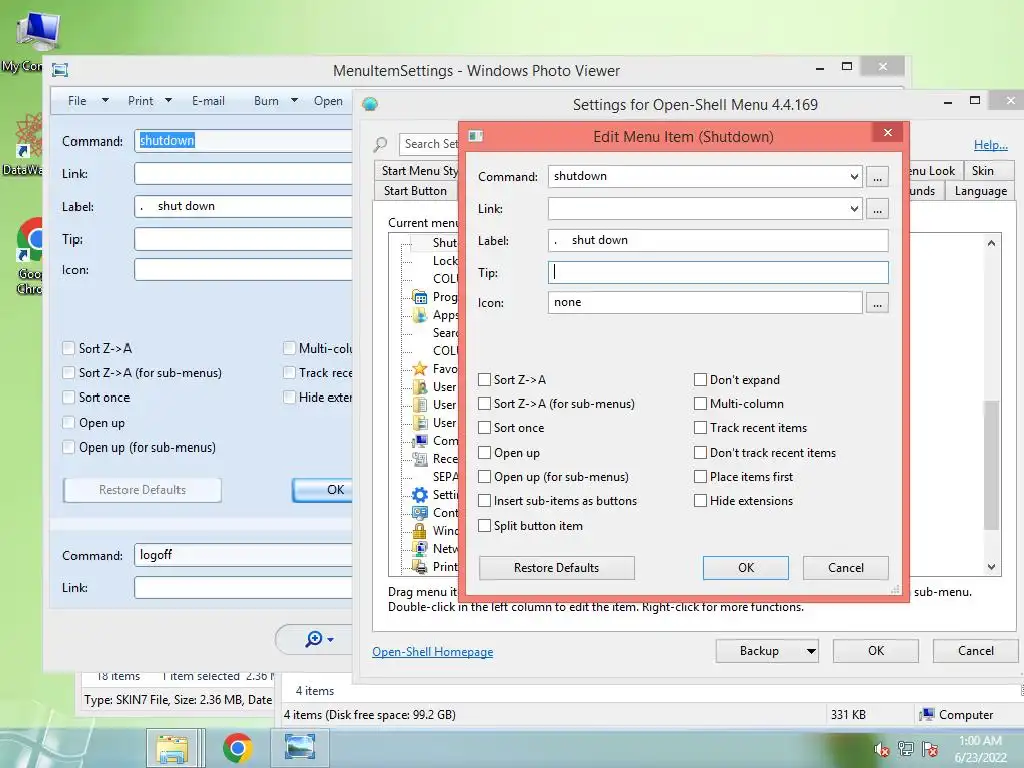This screenshot has height=768, width=1024.
Task: Click the network tray icon
Action: tap(906, 749)
